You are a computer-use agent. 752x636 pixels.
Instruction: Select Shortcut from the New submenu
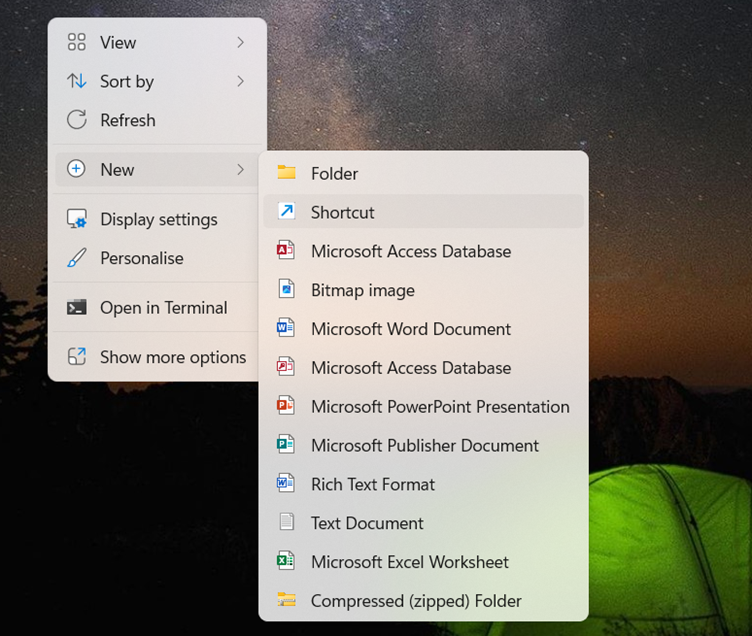point(423,212)
